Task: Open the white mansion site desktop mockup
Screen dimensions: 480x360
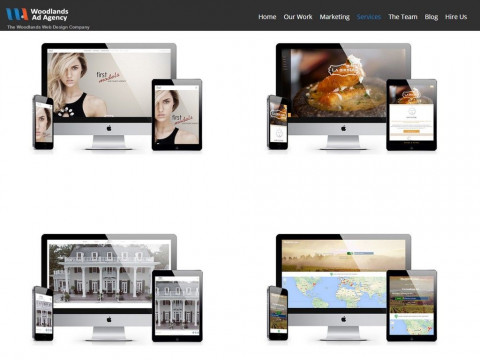Action: (109, 287)
